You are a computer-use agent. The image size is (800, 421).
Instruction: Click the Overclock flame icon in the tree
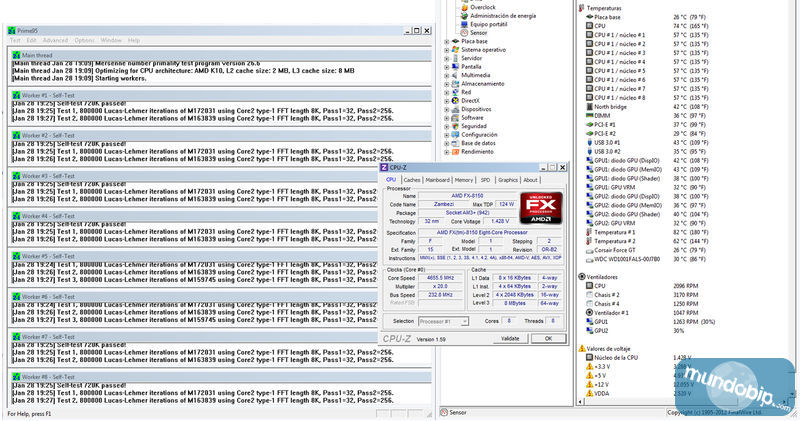point(464,8)
